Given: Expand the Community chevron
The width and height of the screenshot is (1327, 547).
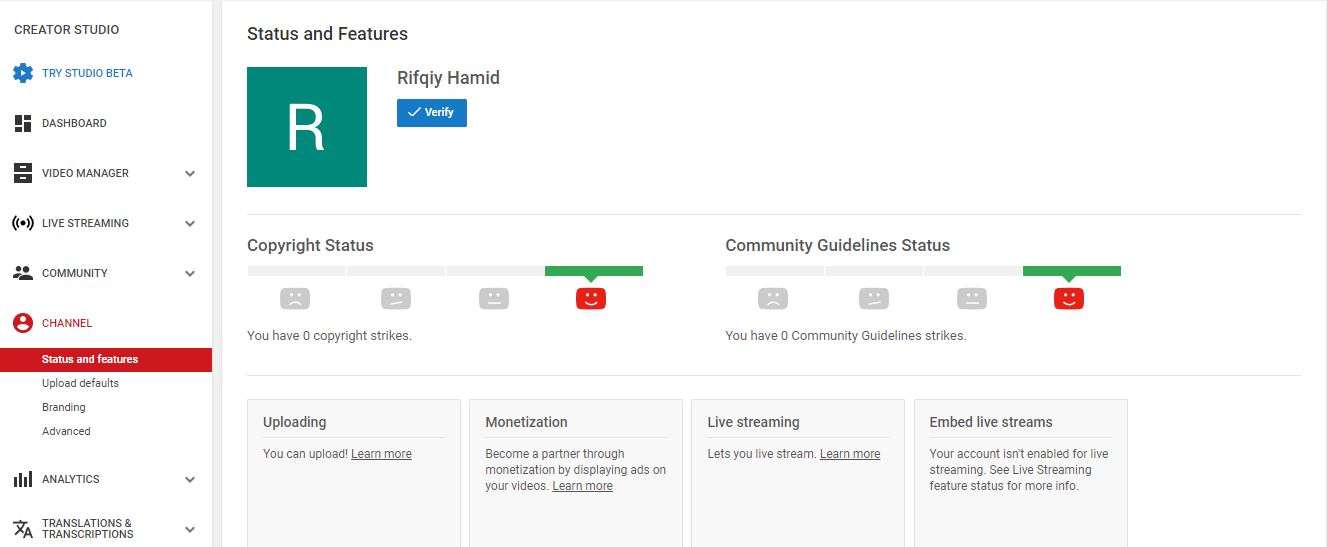Looking at the screenshot, I should 190,273.
